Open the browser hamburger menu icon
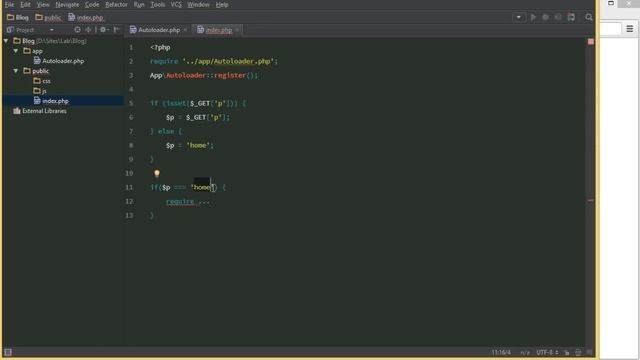The height and width of the screenshot is (360, 640). click(629, 29)
